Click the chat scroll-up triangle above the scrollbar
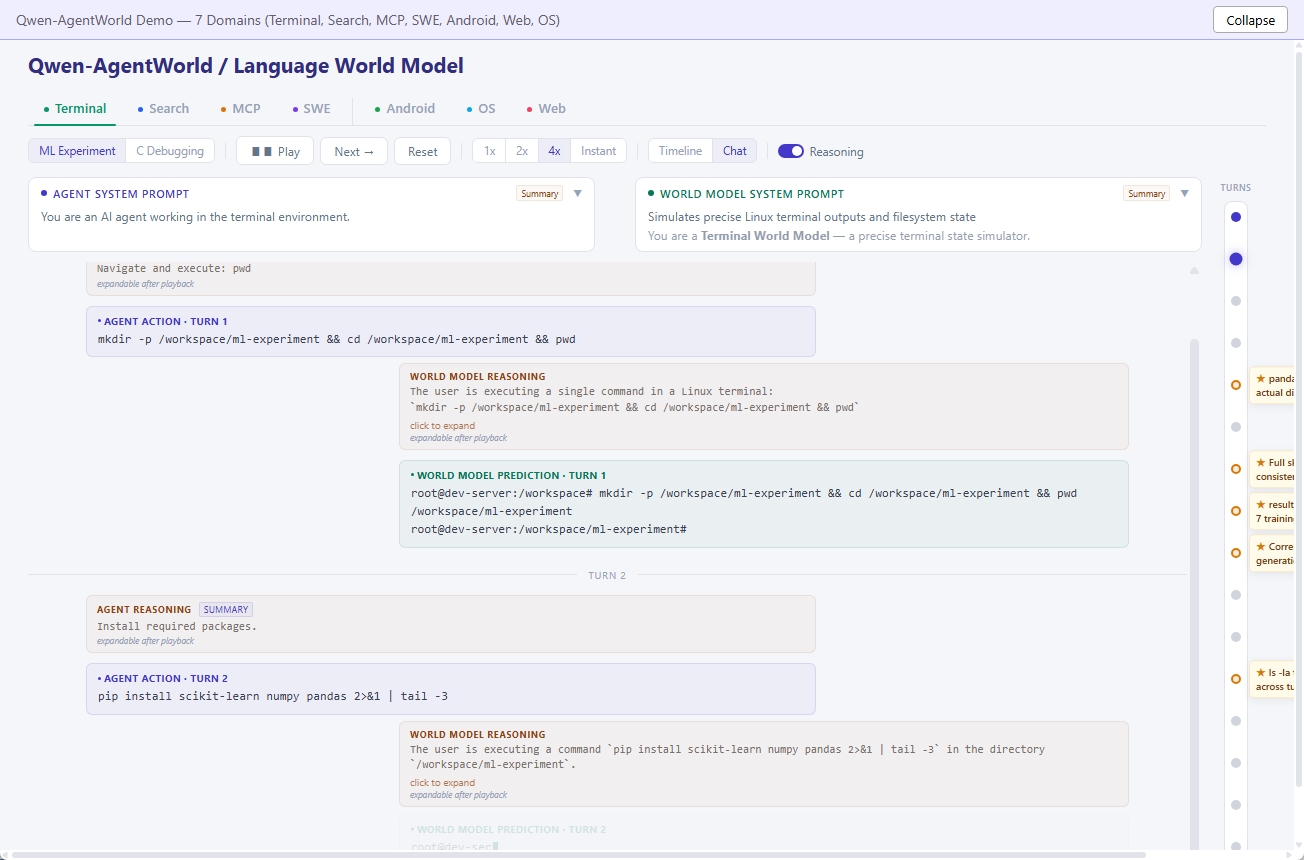 [1194, 271]
